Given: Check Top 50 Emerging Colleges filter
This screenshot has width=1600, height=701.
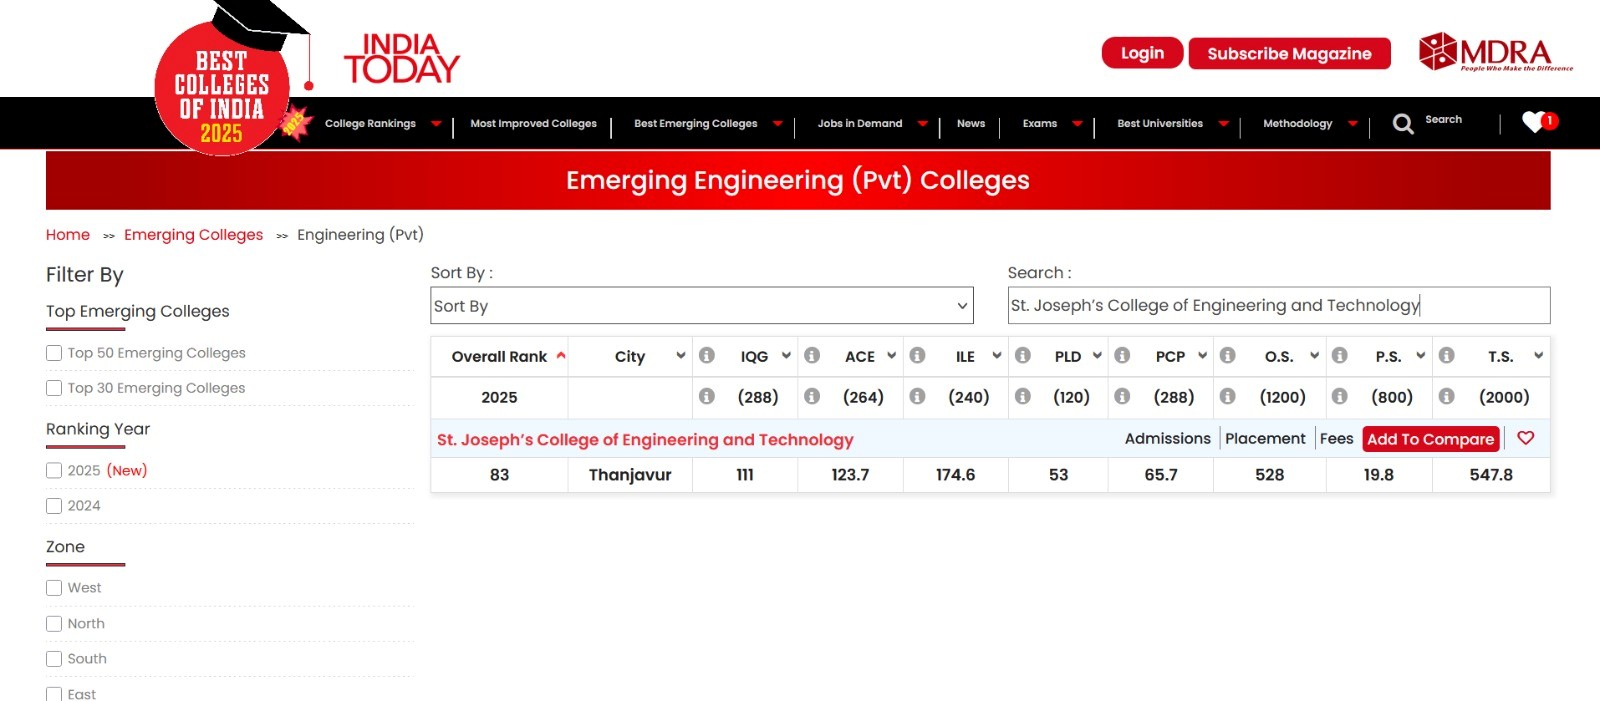Looking at the screenshot, I should pos(54,353).
